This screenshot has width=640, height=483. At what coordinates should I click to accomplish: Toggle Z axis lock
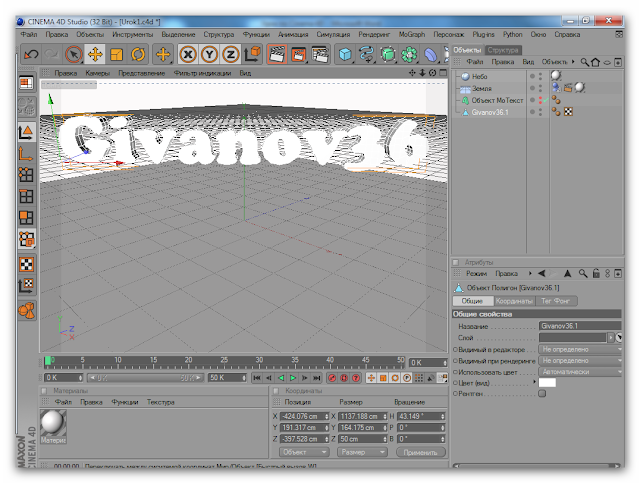click(x=231, y=54)
